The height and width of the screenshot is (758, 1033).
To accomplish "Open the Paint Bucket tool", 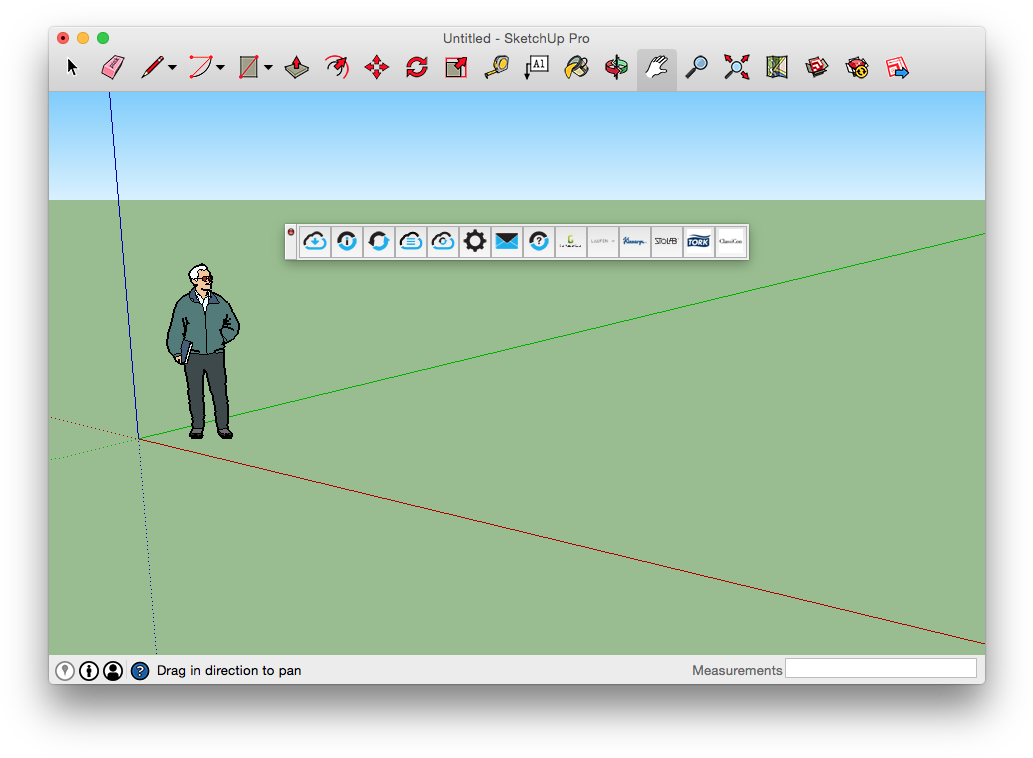I will click(576, 67).
